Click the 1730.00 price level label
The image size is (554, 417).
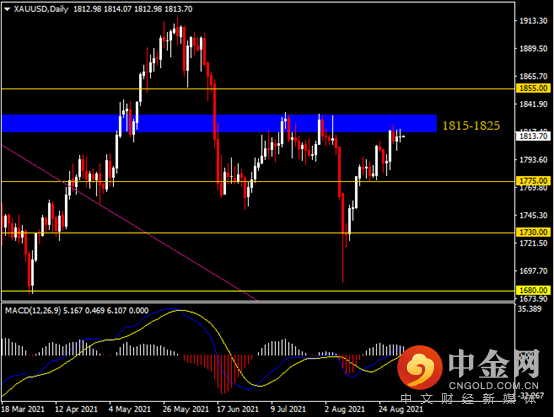point(533,232)
